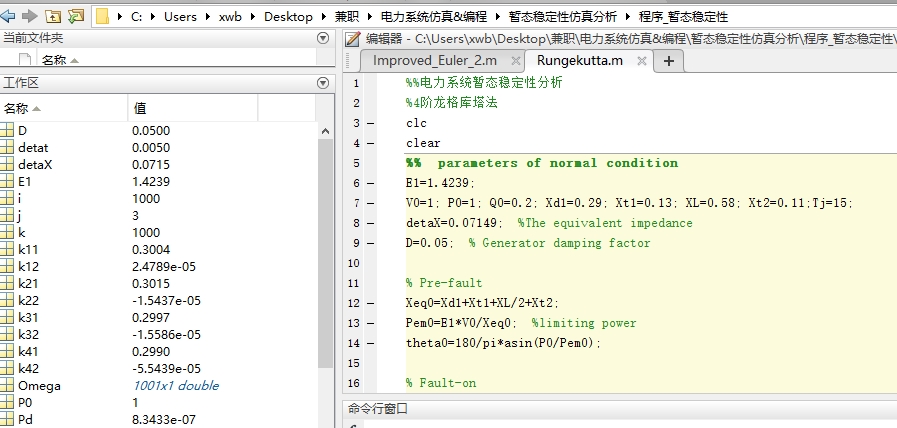Click section title parameters of normal condition
The height and width of the screenshot is (428, 897).
tap(558, 163)
